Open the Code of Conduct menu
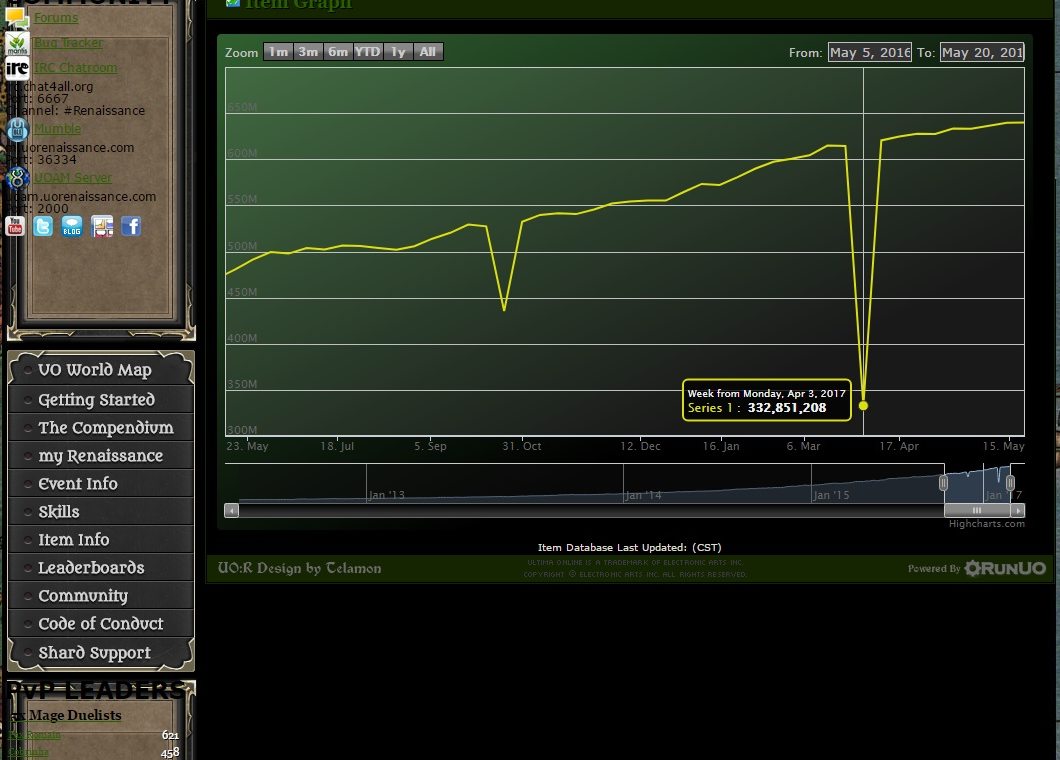Image resolution: width=1060 pixels, height=760 pixels. coord(101,623)
